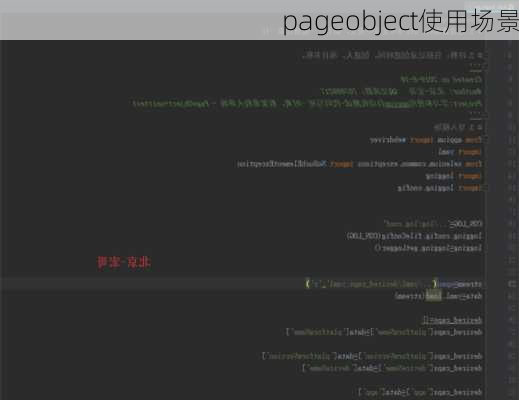519x400 pixels.
Task: Click the mirrored "import logging.config" code line
Action: [x=439, y=188]
